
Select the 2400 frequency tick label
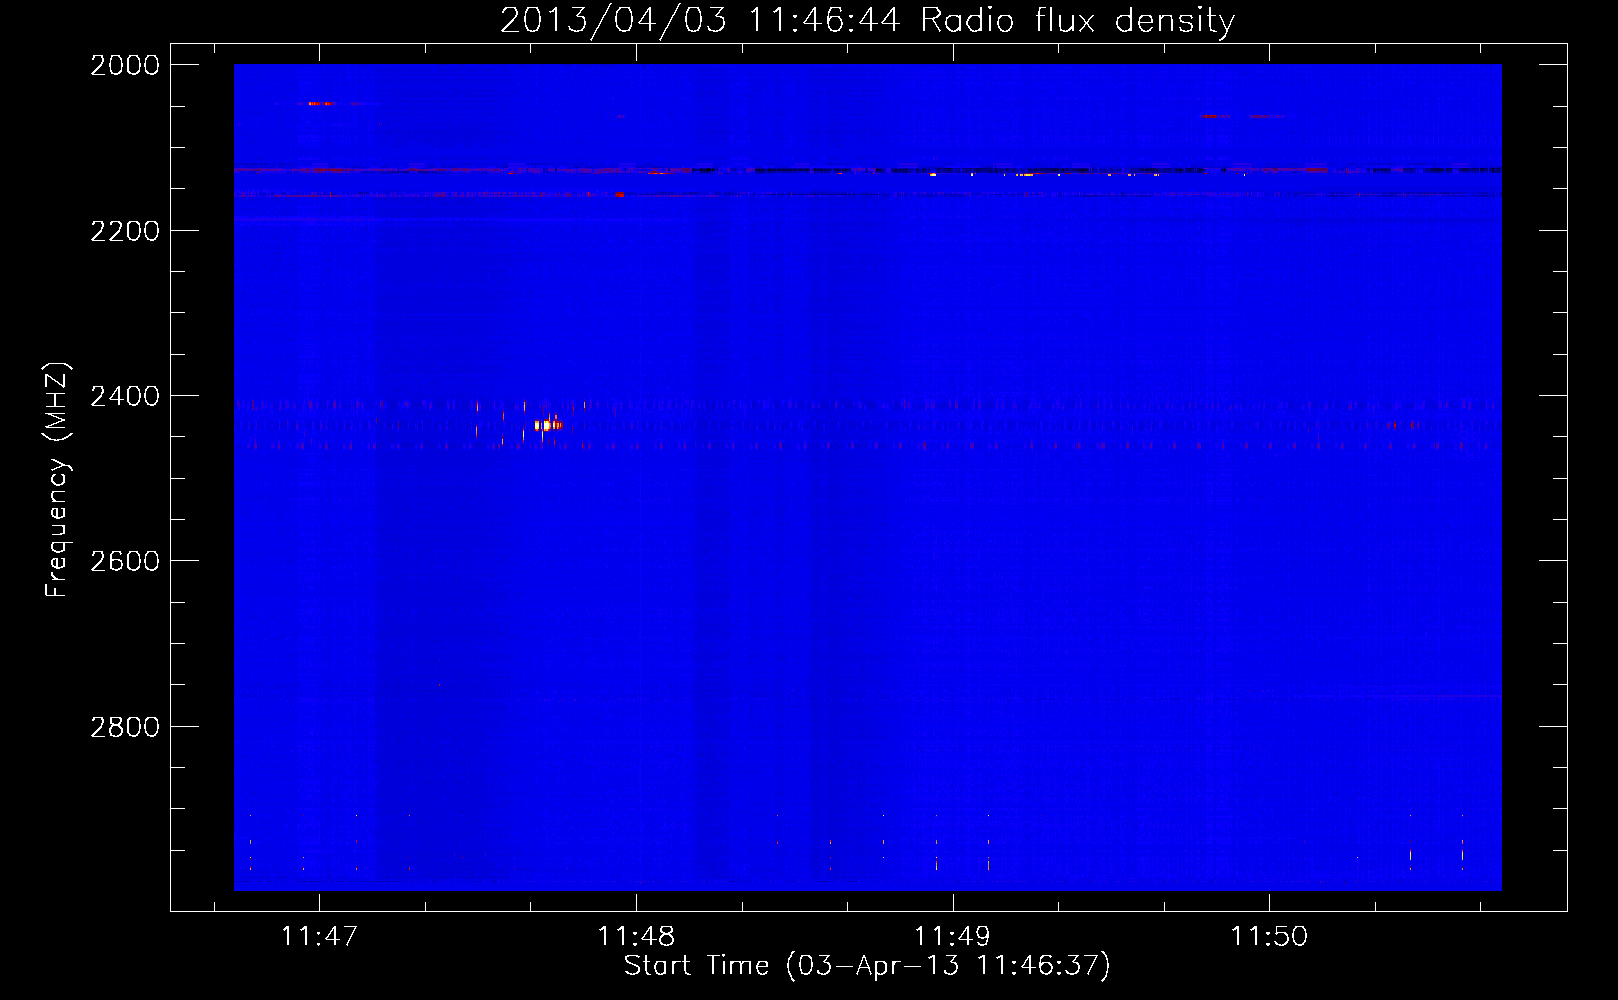125,396
